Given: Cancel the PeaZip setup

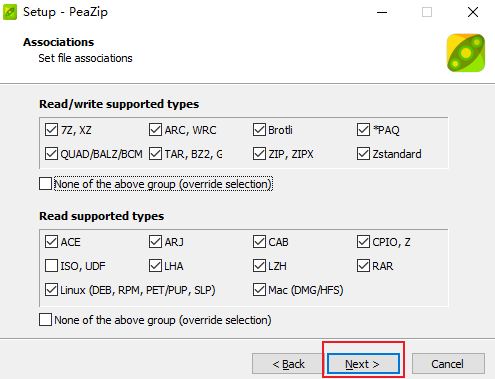Looking at the screenshot, I should (x=448, y=364).
